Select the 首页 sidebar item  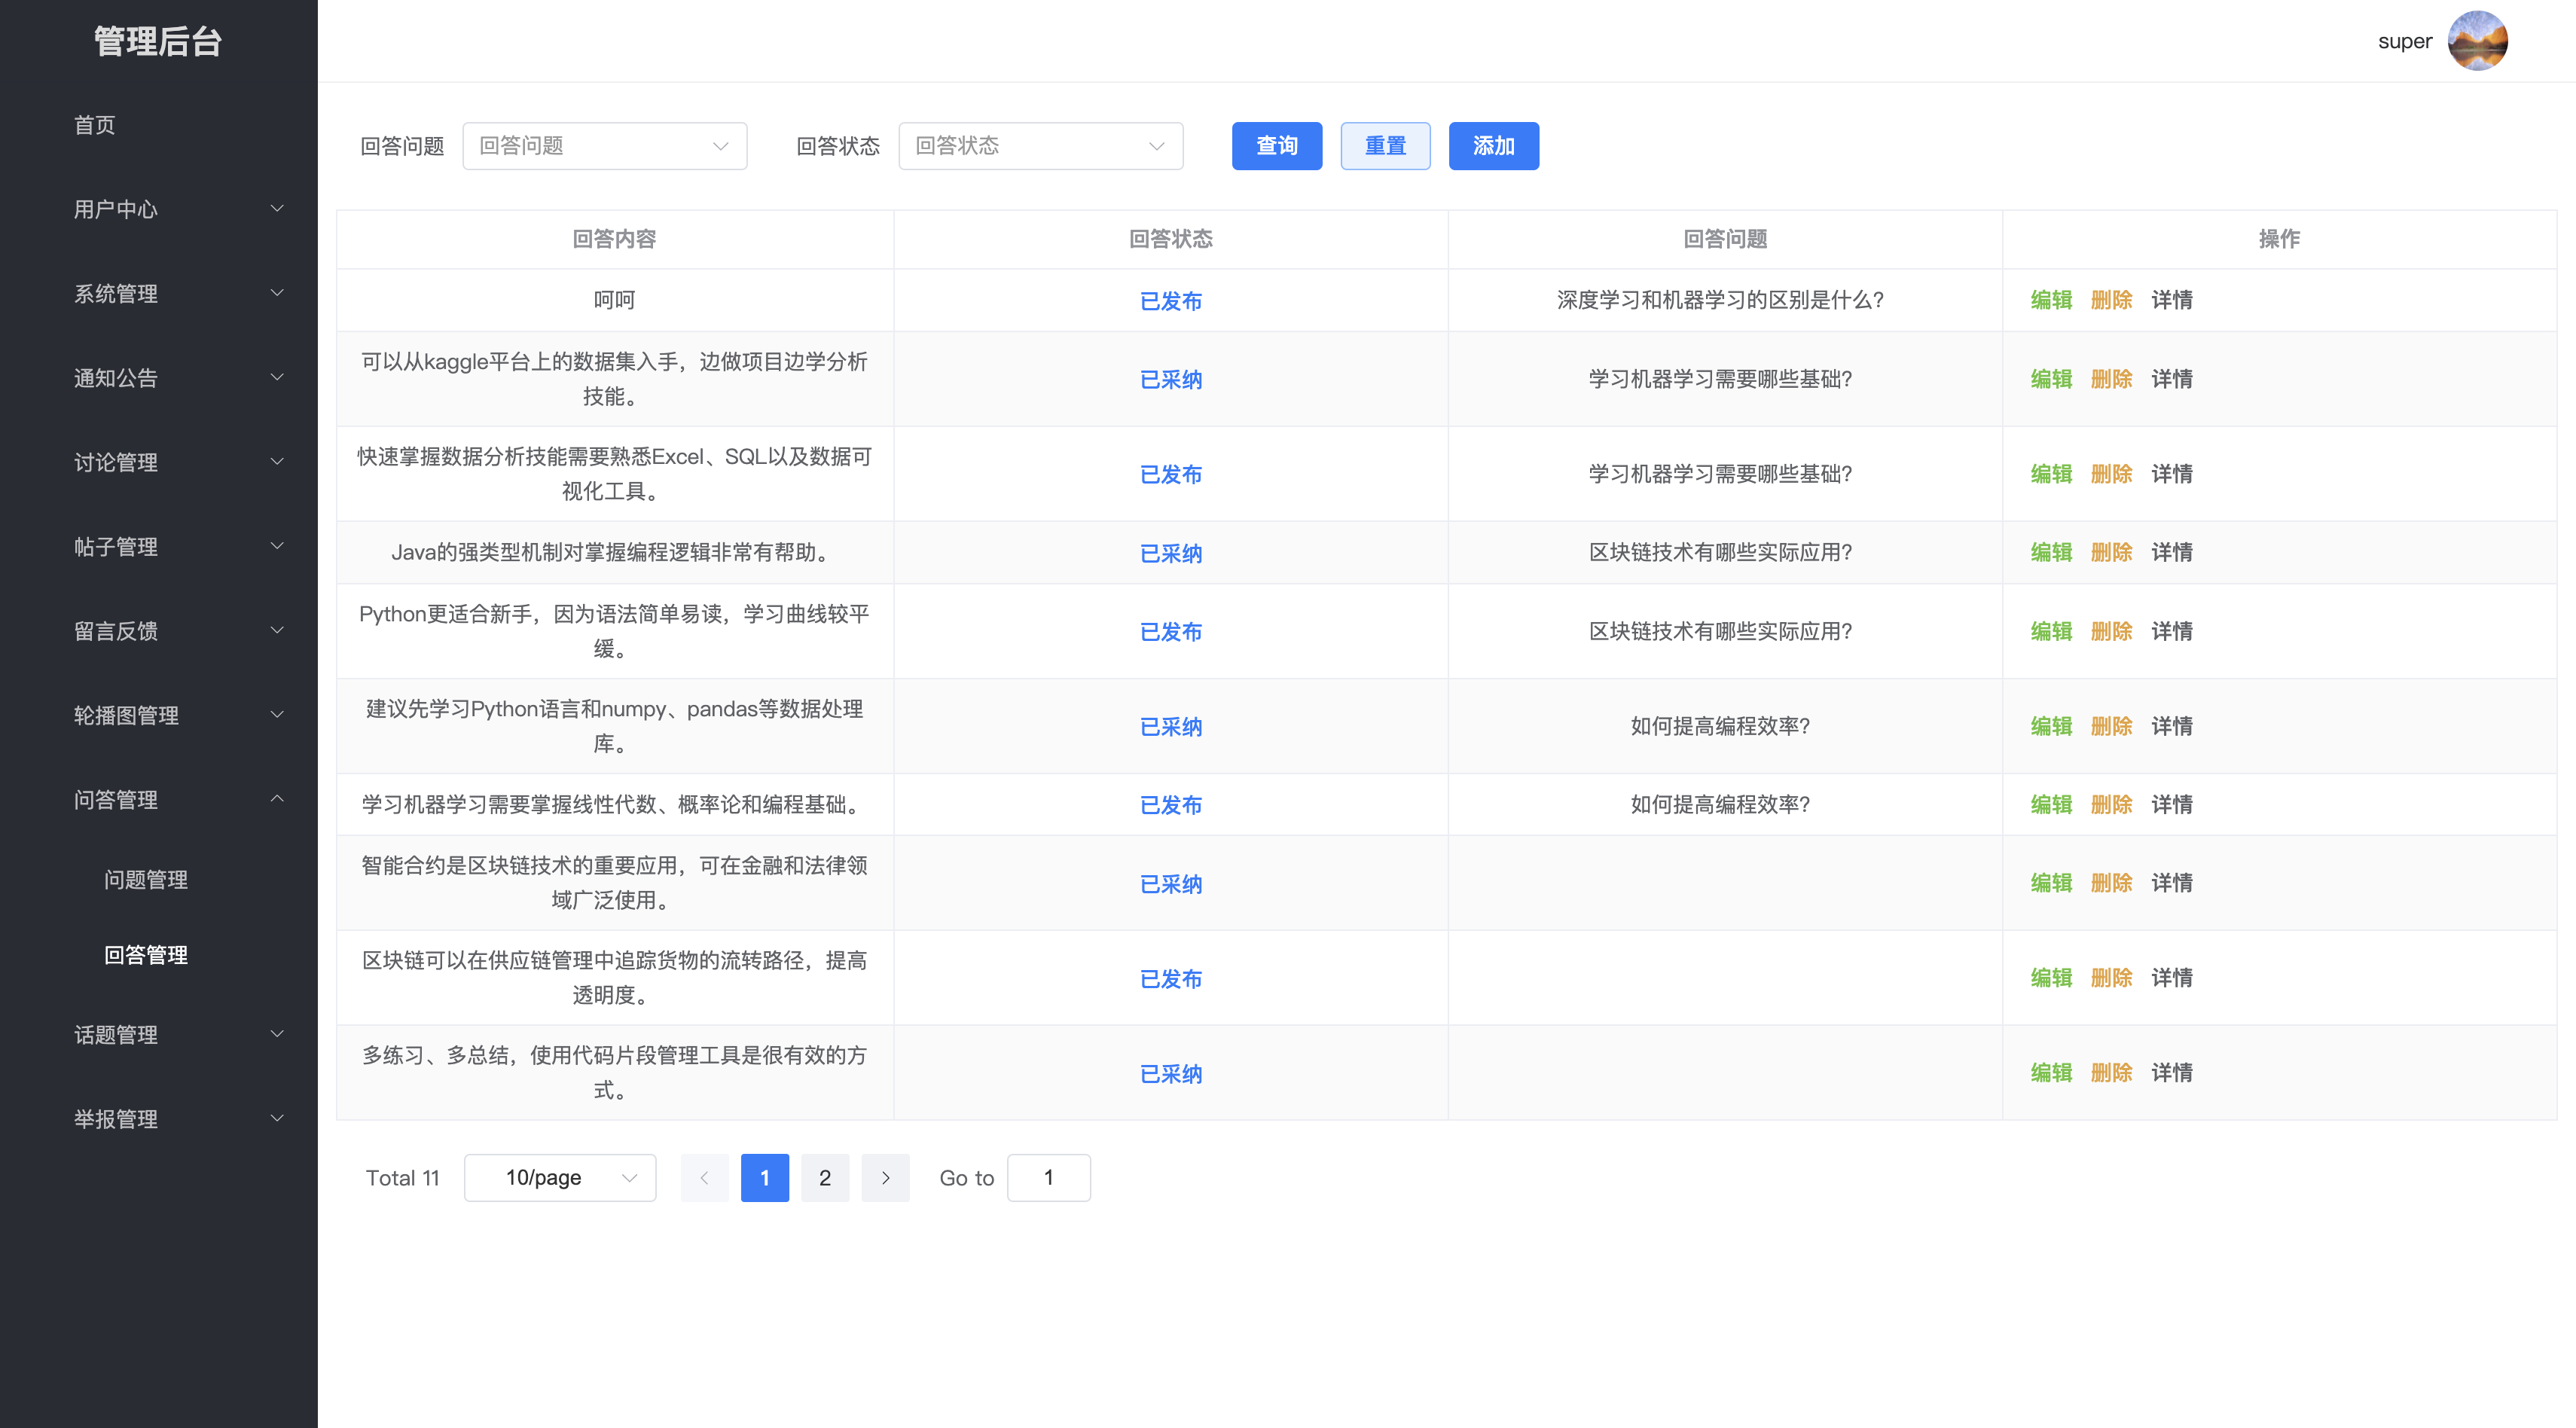click(94, 125)
